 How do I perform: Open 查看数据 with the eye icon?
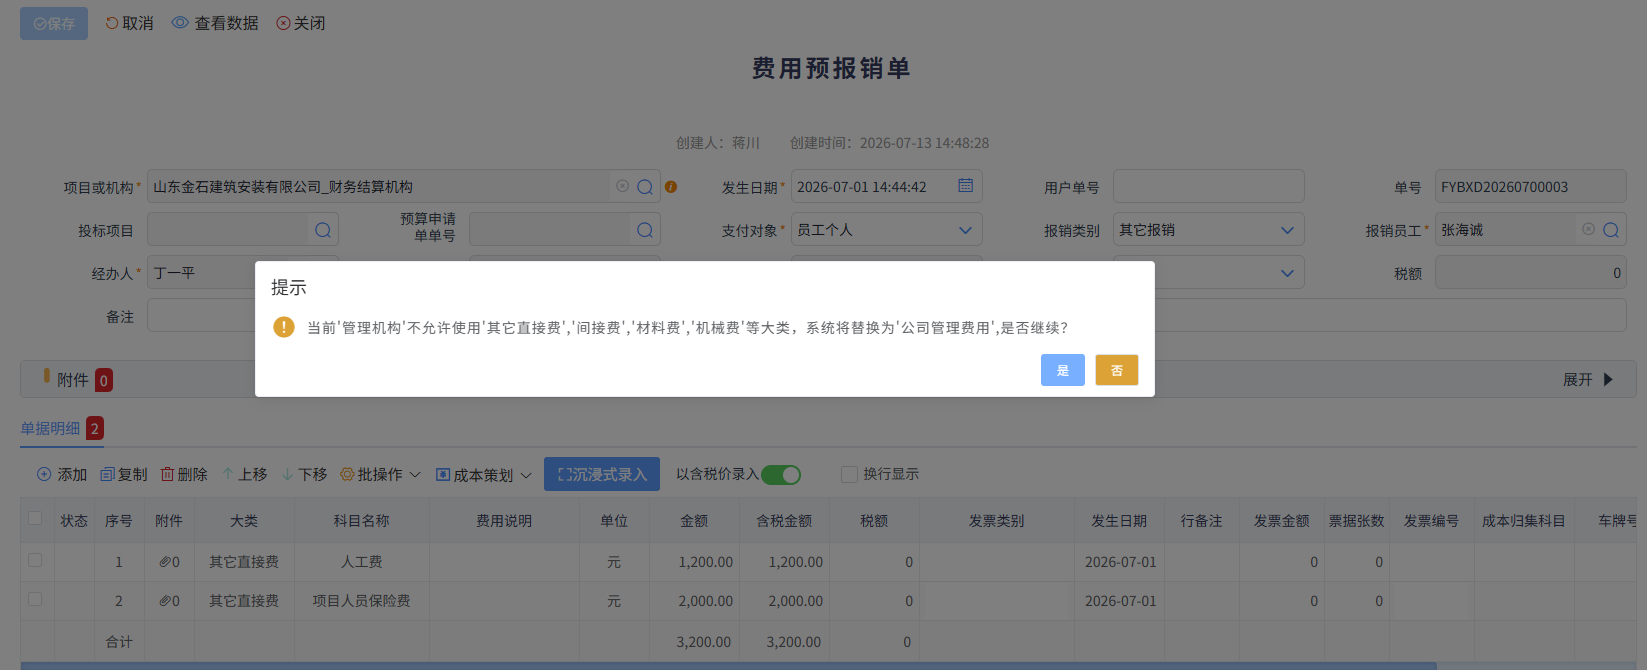pyautogui.click(x=215, y=23)
